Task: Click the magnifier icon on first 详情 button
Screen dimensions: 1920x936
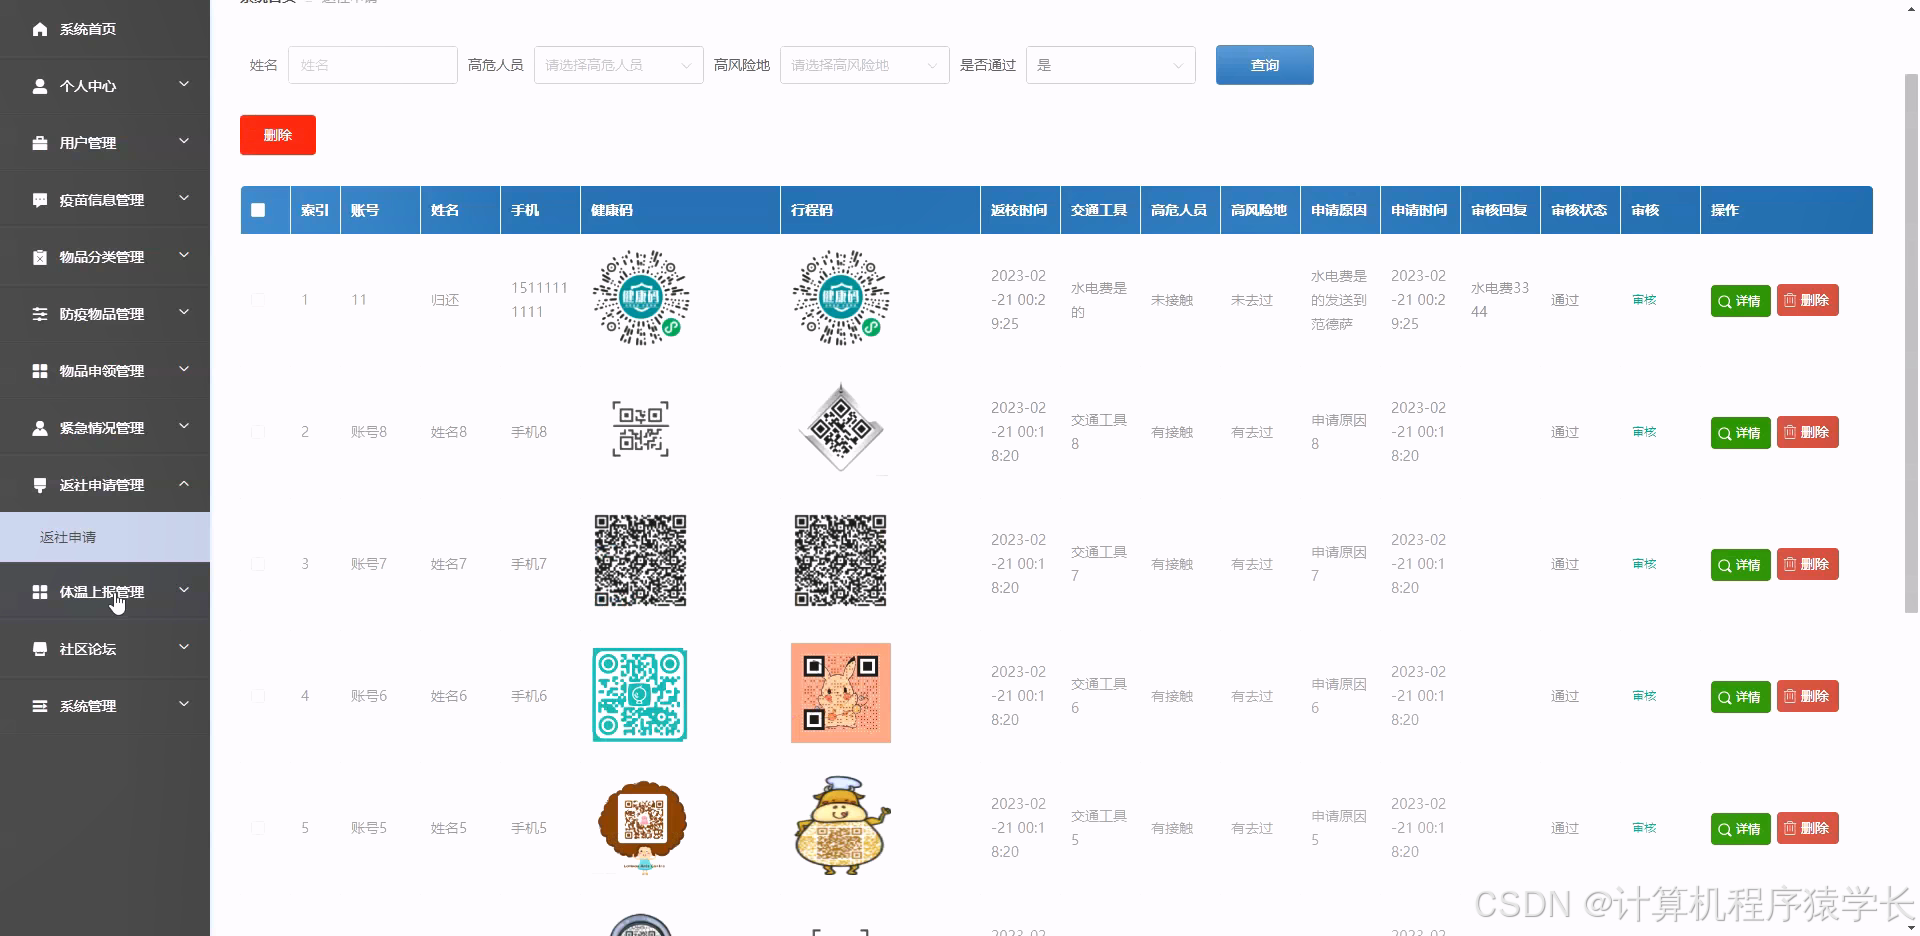Action: 1724,301
